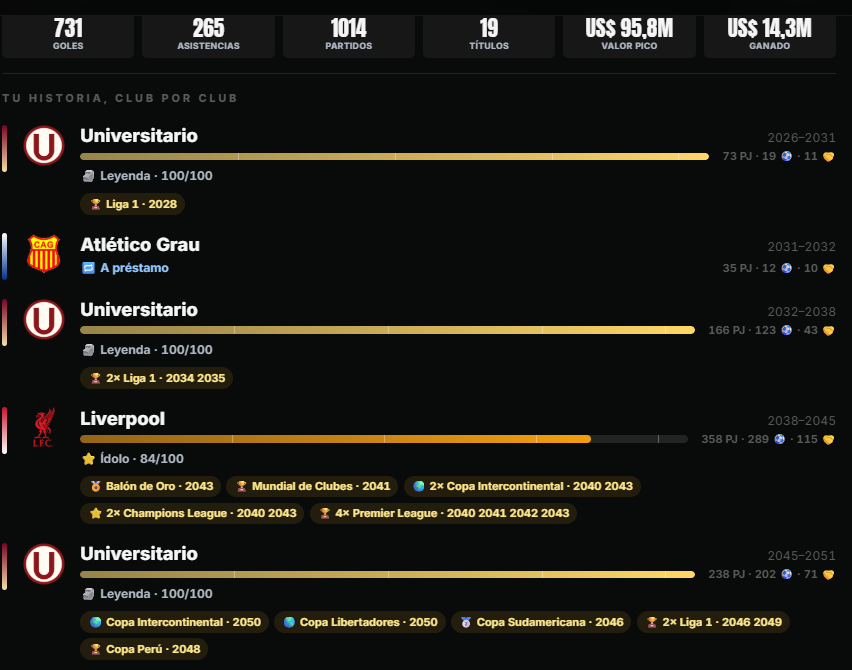Click the scroll icon beside 2045–2051 Leyenda
Image resolution: width=852 pixels, height=670 pixels.
tap(88, 594)
